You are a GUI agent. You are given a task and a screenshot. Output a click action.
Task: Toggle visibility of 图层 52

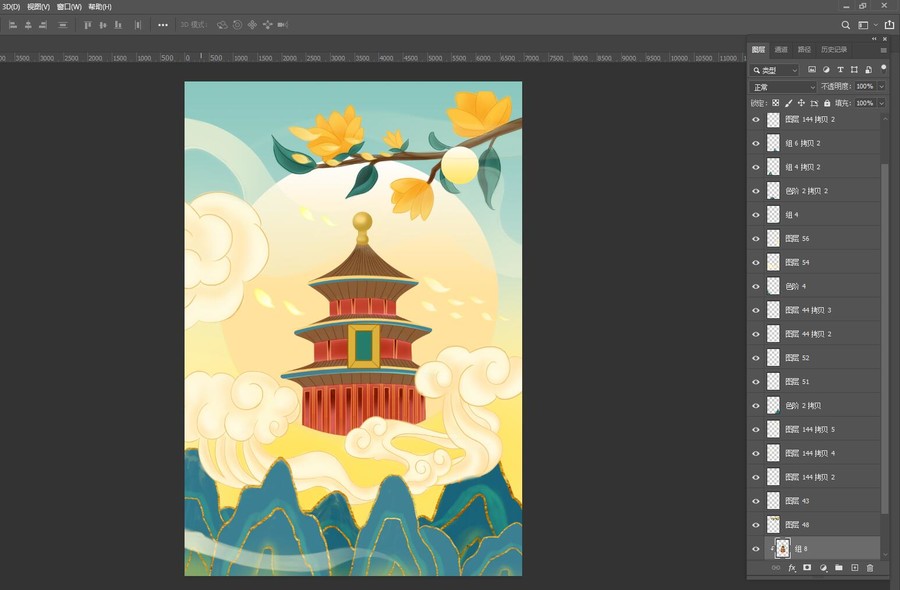click(x=755, y=358)
